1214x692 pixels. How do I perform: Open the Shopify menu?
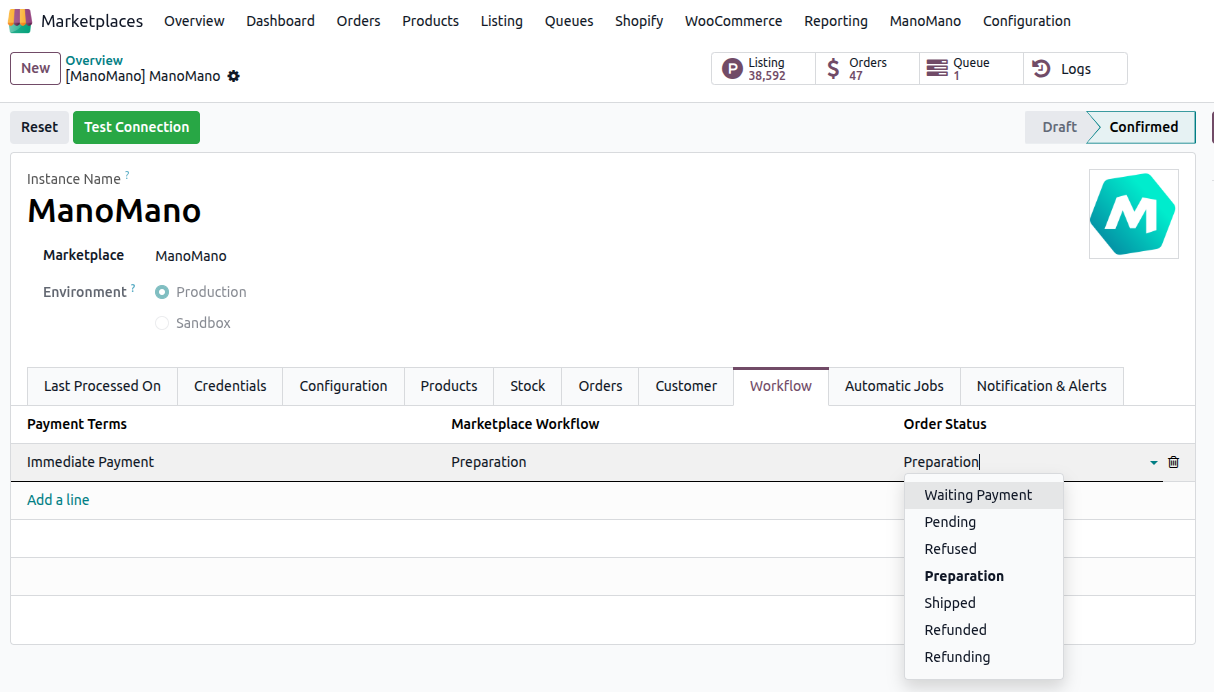tap(639, 21)
